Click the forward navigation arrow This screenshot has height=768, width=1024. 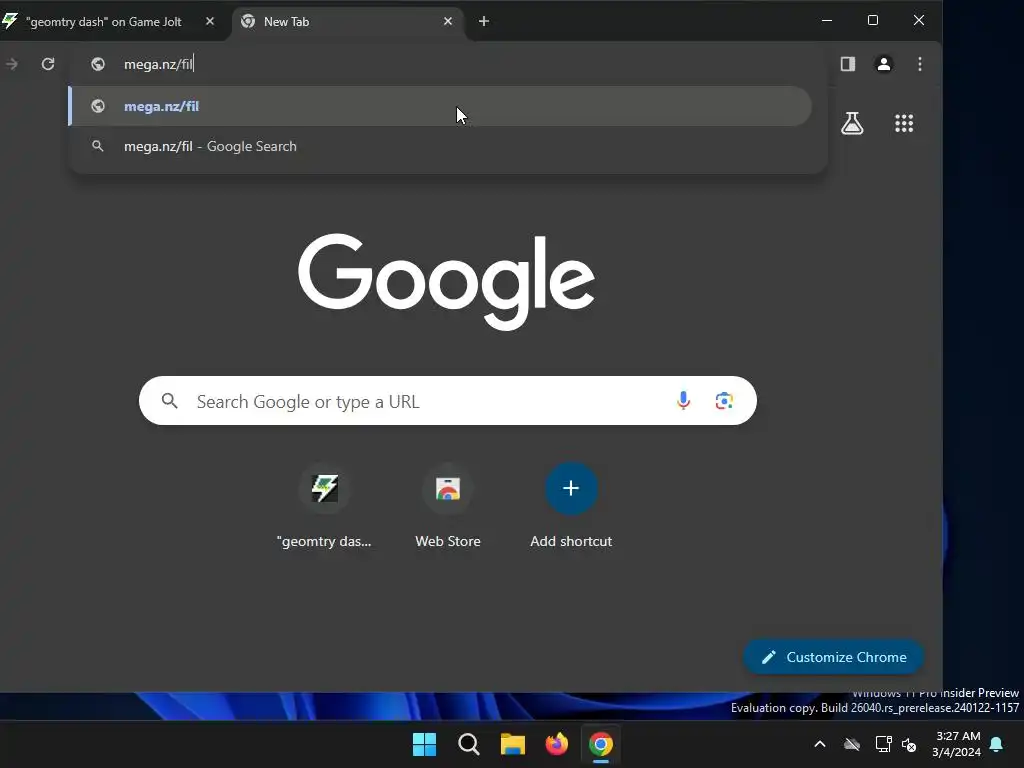pyautogui.click(x=12, y=64)
